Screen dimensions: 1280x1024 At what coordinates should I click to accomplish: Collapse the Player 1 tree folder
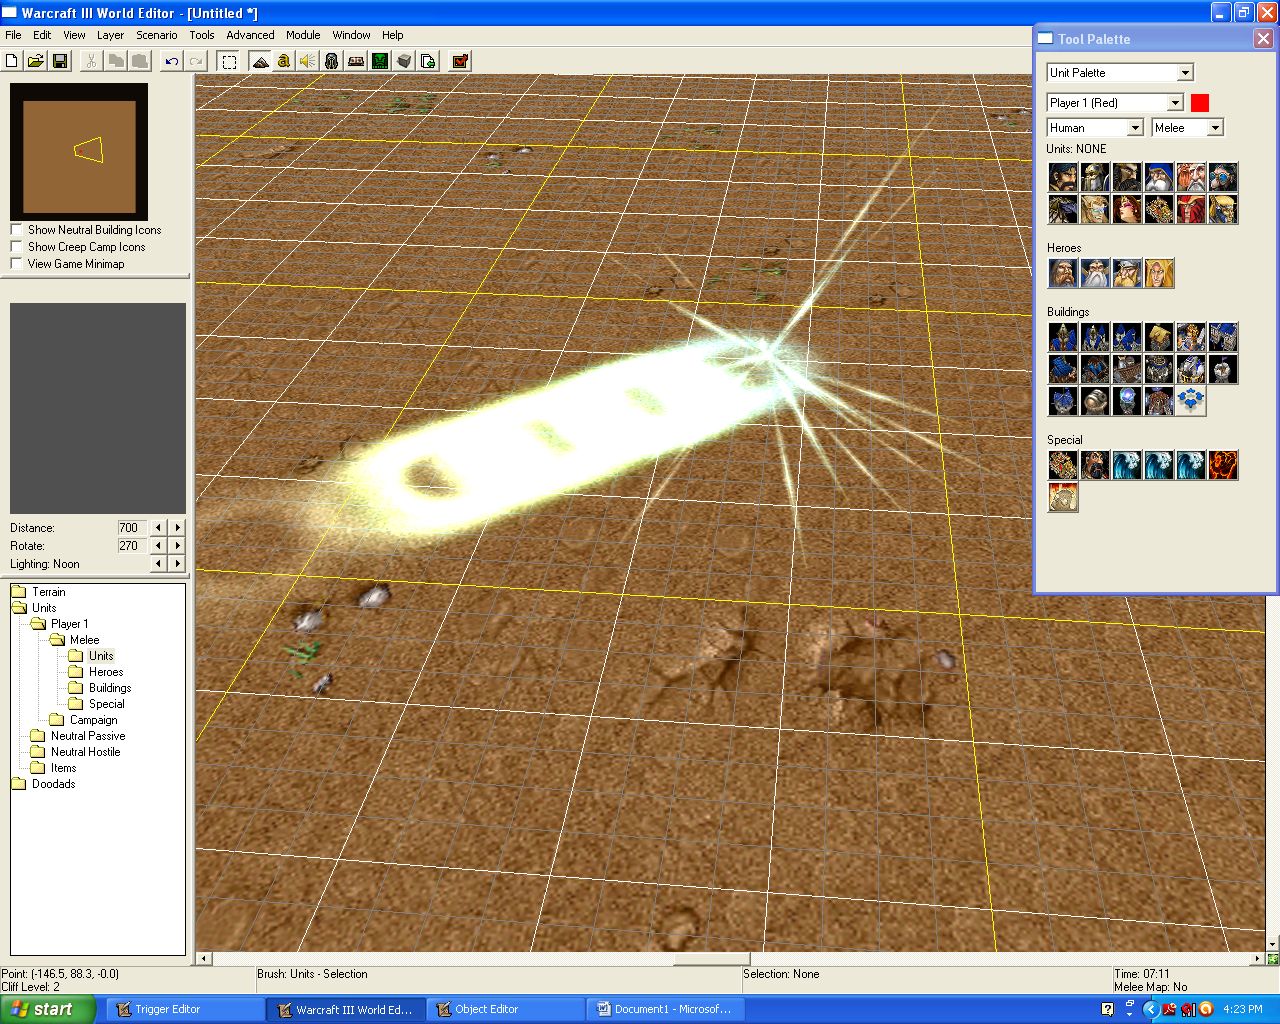coord(38,624)
